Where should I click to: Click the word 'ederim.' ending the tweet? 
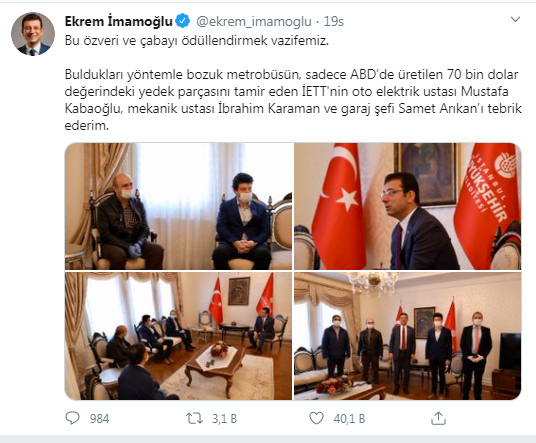click(87, 126)
